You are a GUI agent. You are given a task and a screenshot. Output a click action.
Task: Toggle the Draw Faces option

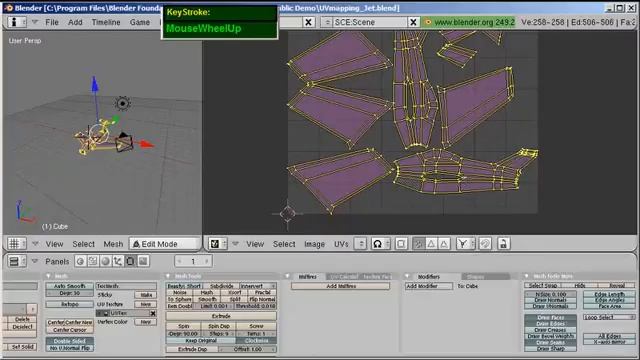550,317
